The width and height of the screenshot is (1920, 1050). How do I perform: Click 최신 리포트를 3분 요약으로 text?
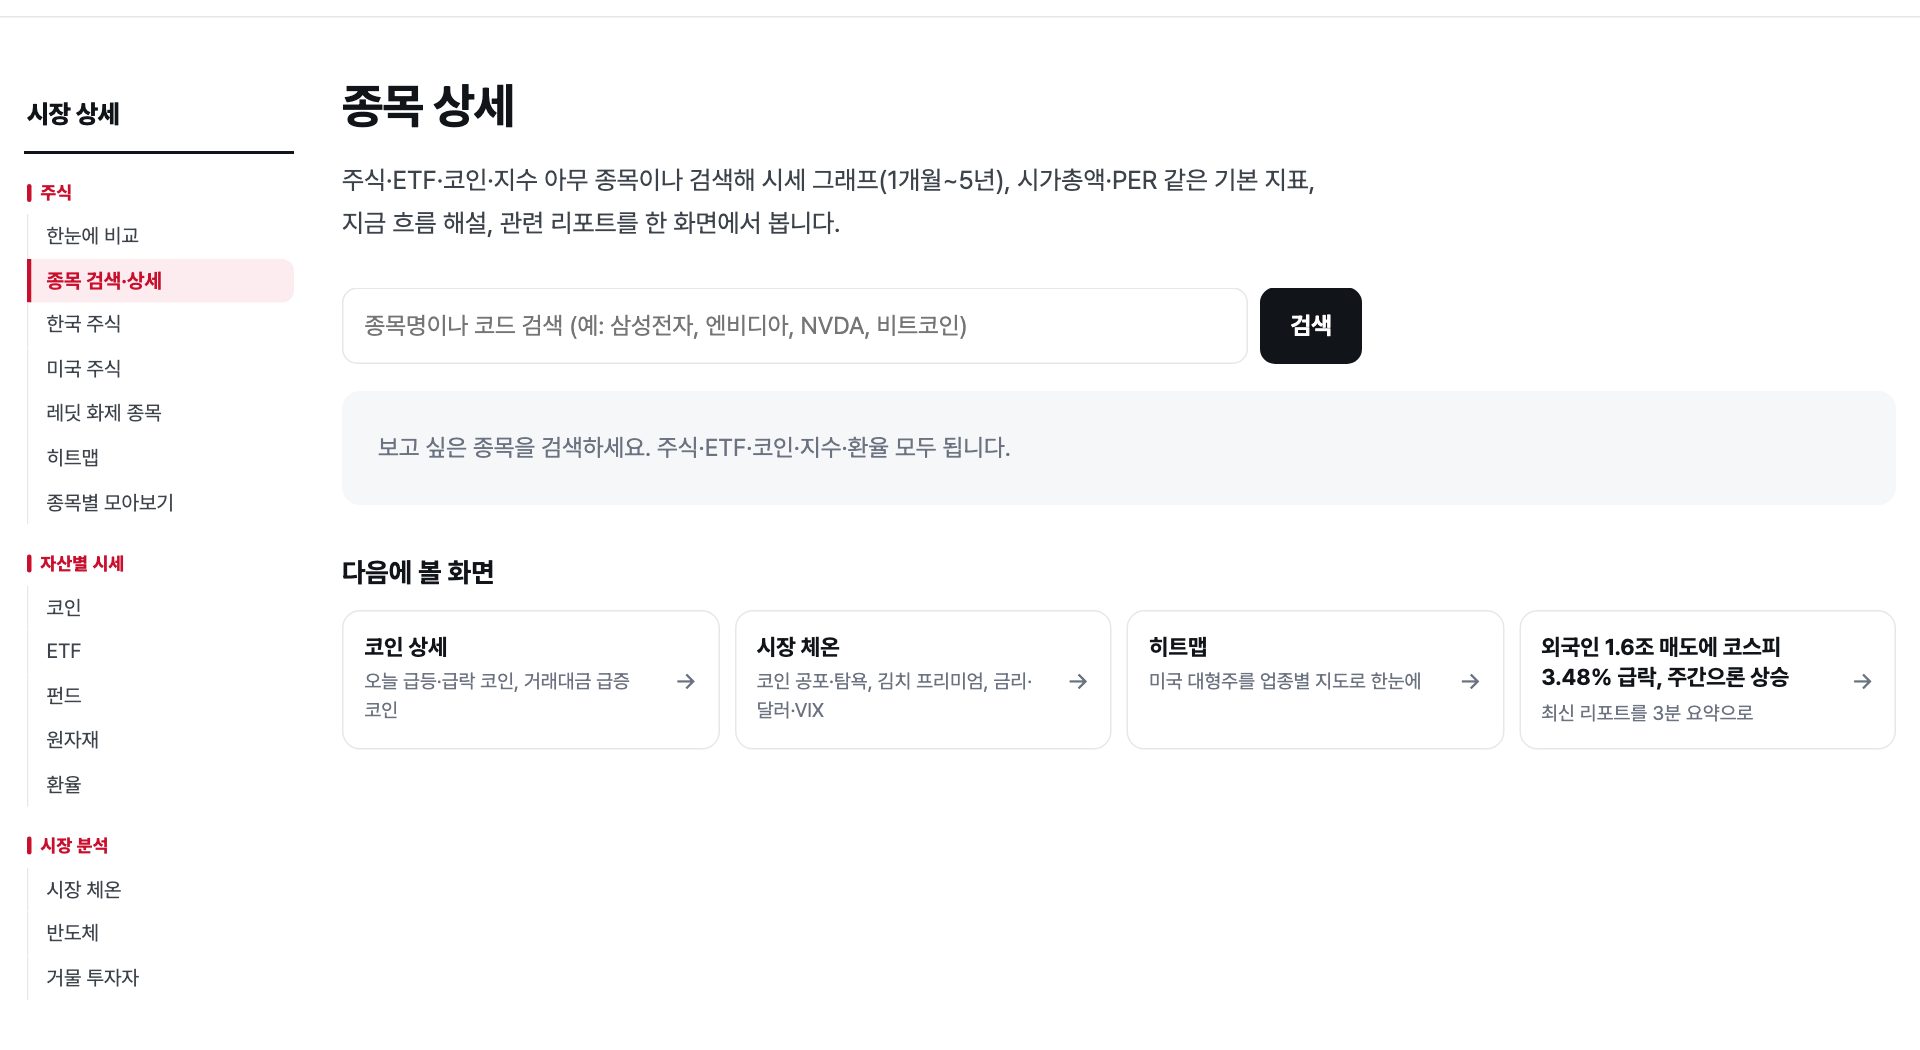(1647, 713)
